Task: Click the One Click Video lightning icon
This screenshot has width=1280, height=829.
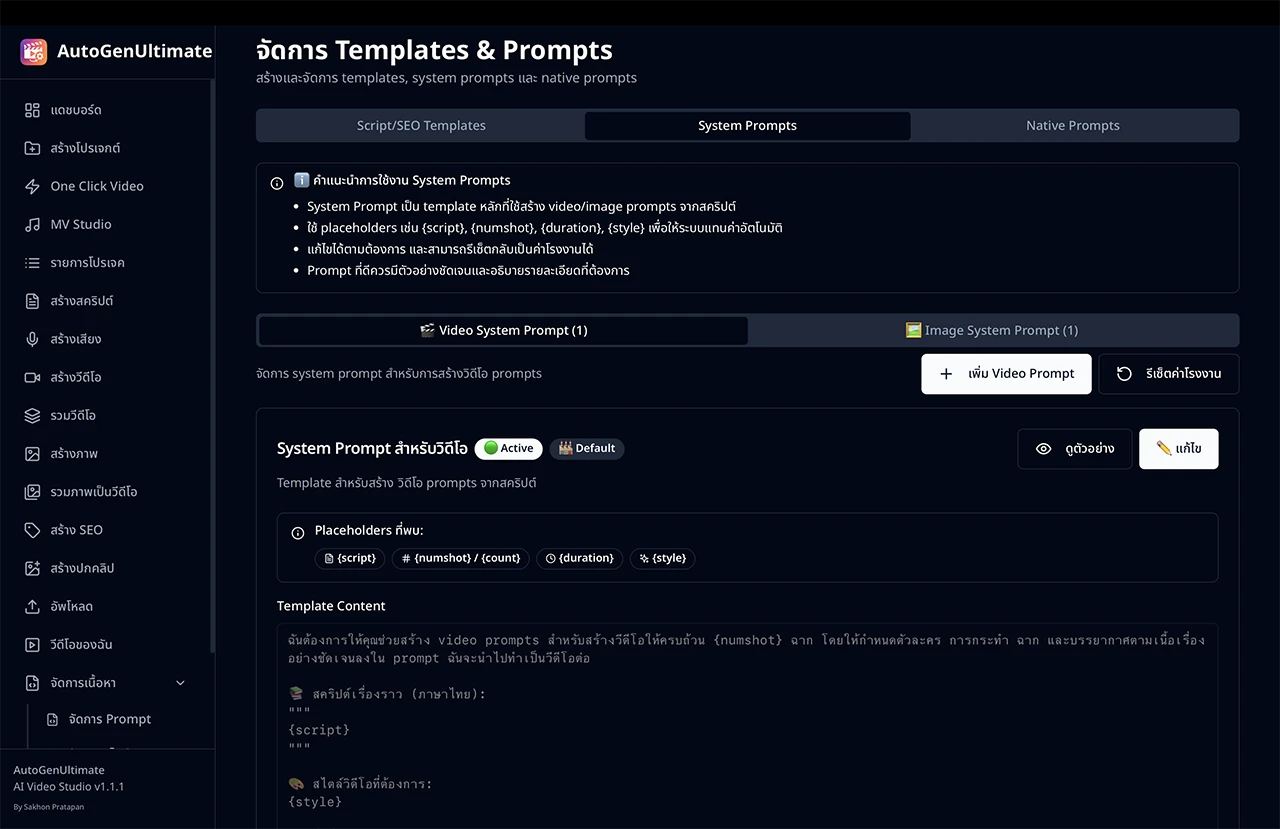Action: (32, 186)
